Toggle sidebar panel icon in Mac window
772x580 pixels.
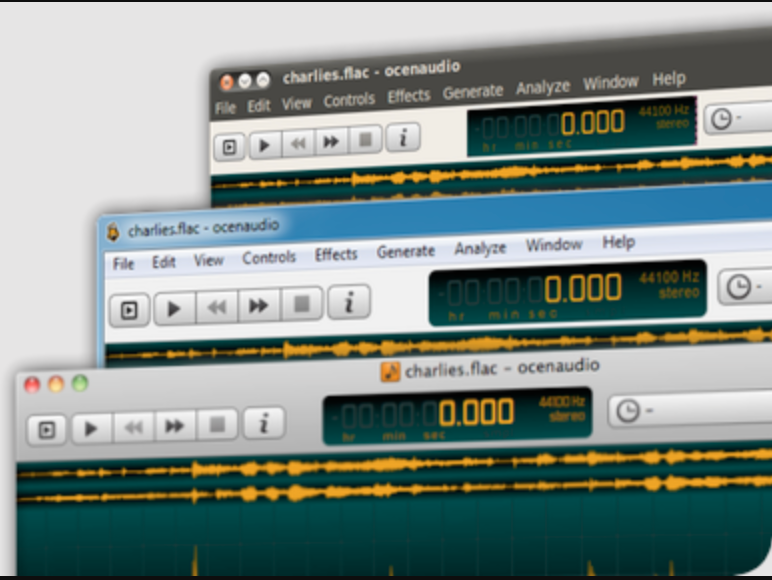pos(47,430)
